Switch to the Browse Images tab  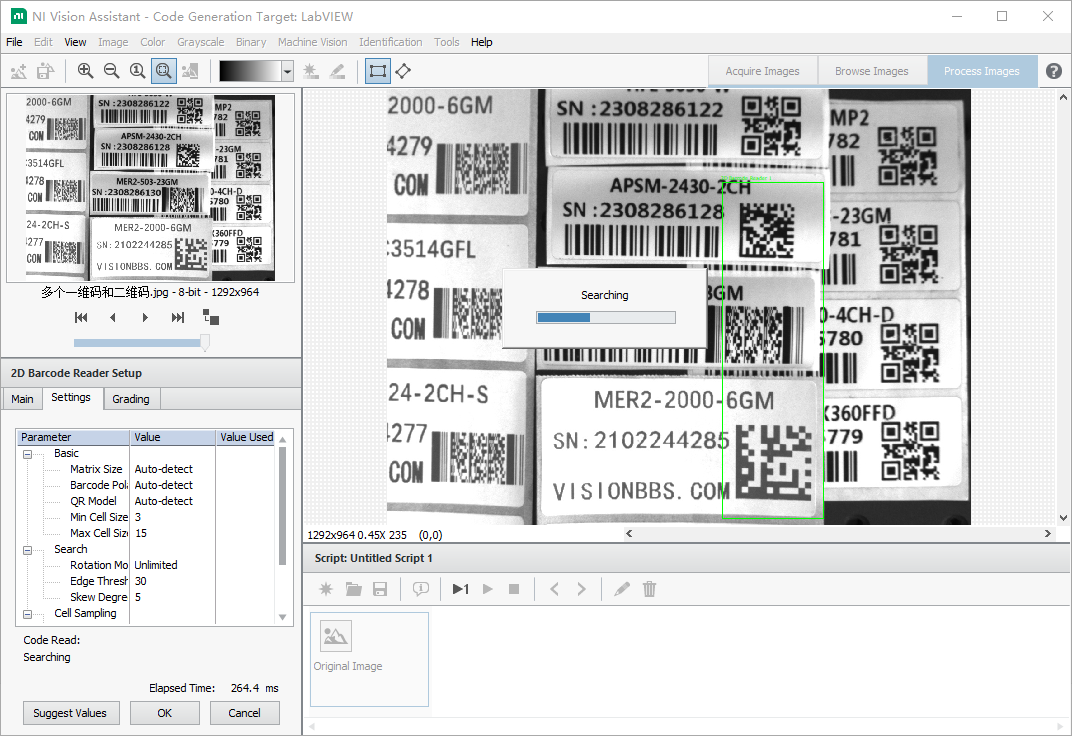click(x=872, y=71)
